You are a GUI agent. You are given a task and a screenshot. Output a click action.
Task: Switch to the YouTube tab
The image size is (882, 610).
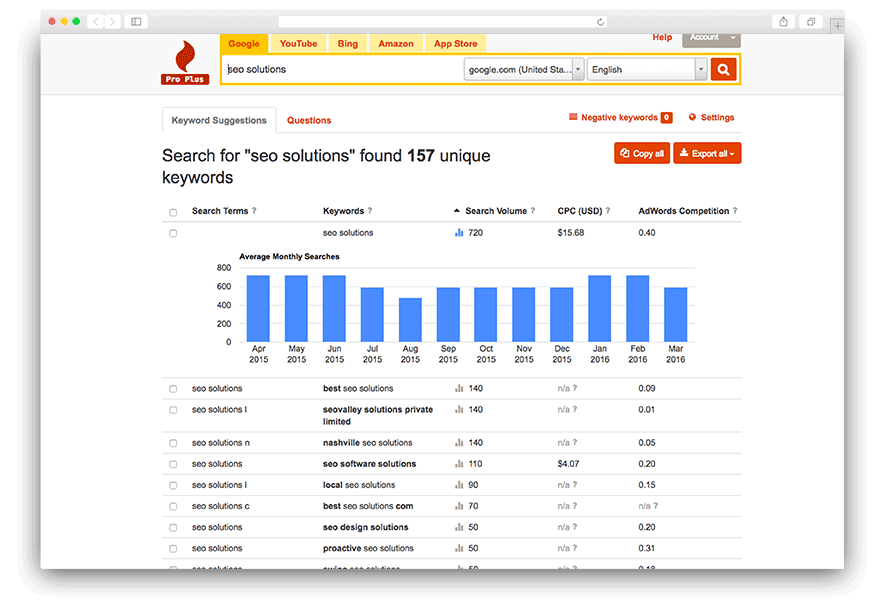tap(297, 43)
